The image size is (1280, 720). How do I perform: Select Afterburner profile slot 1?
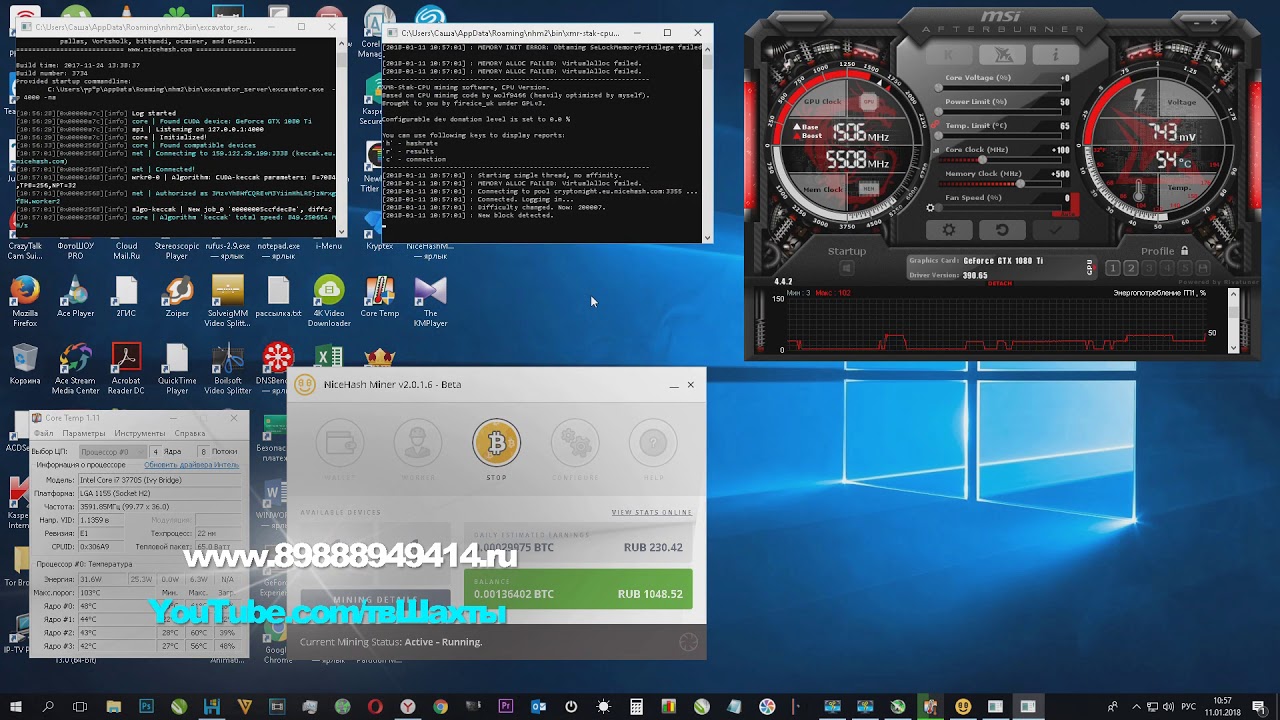coord(1112,268)
